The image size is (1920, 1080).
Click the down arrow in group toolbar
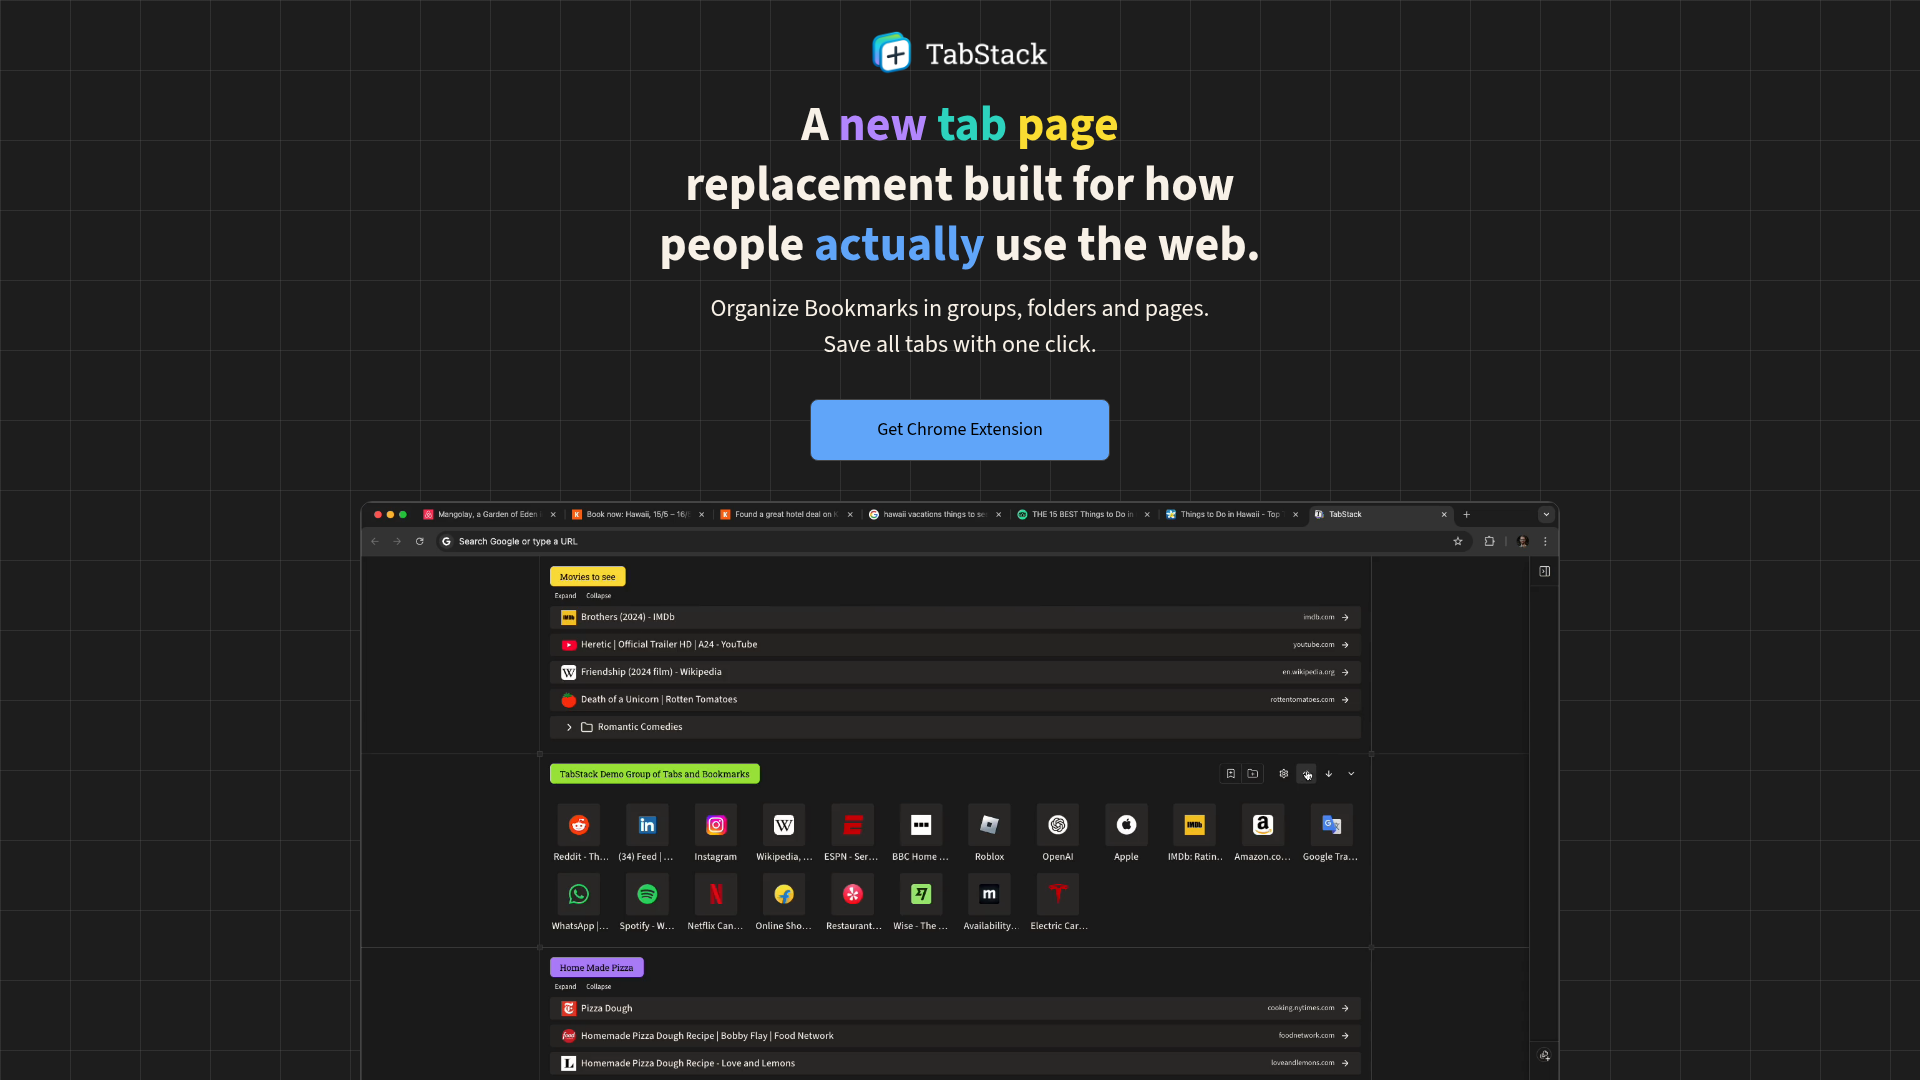pyautogui.click(x=1329, y=774)
